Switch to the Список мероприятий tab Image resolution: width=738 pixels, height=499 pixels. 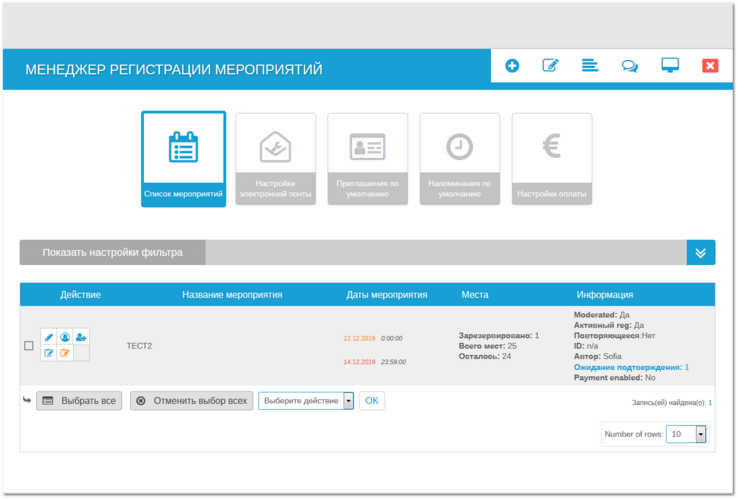183,158
